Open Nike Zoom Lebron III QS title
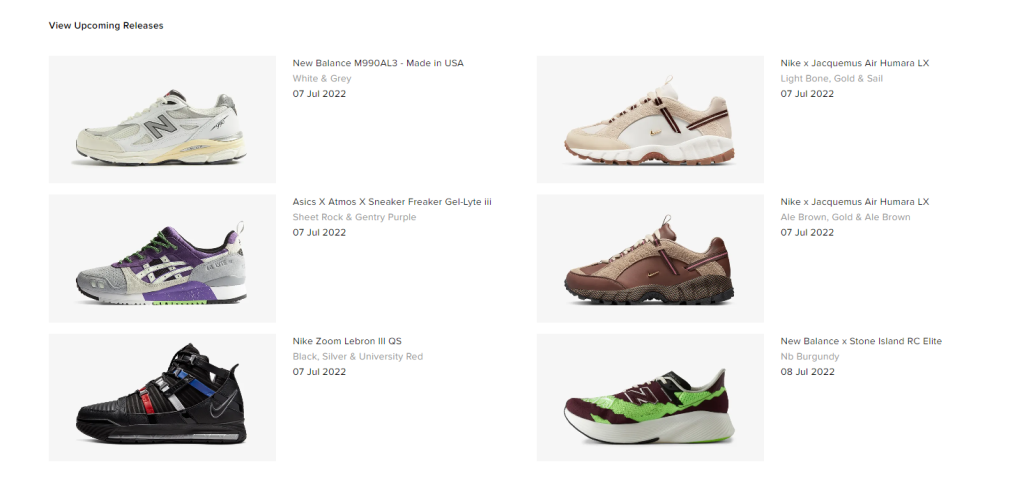 point(347,341)
